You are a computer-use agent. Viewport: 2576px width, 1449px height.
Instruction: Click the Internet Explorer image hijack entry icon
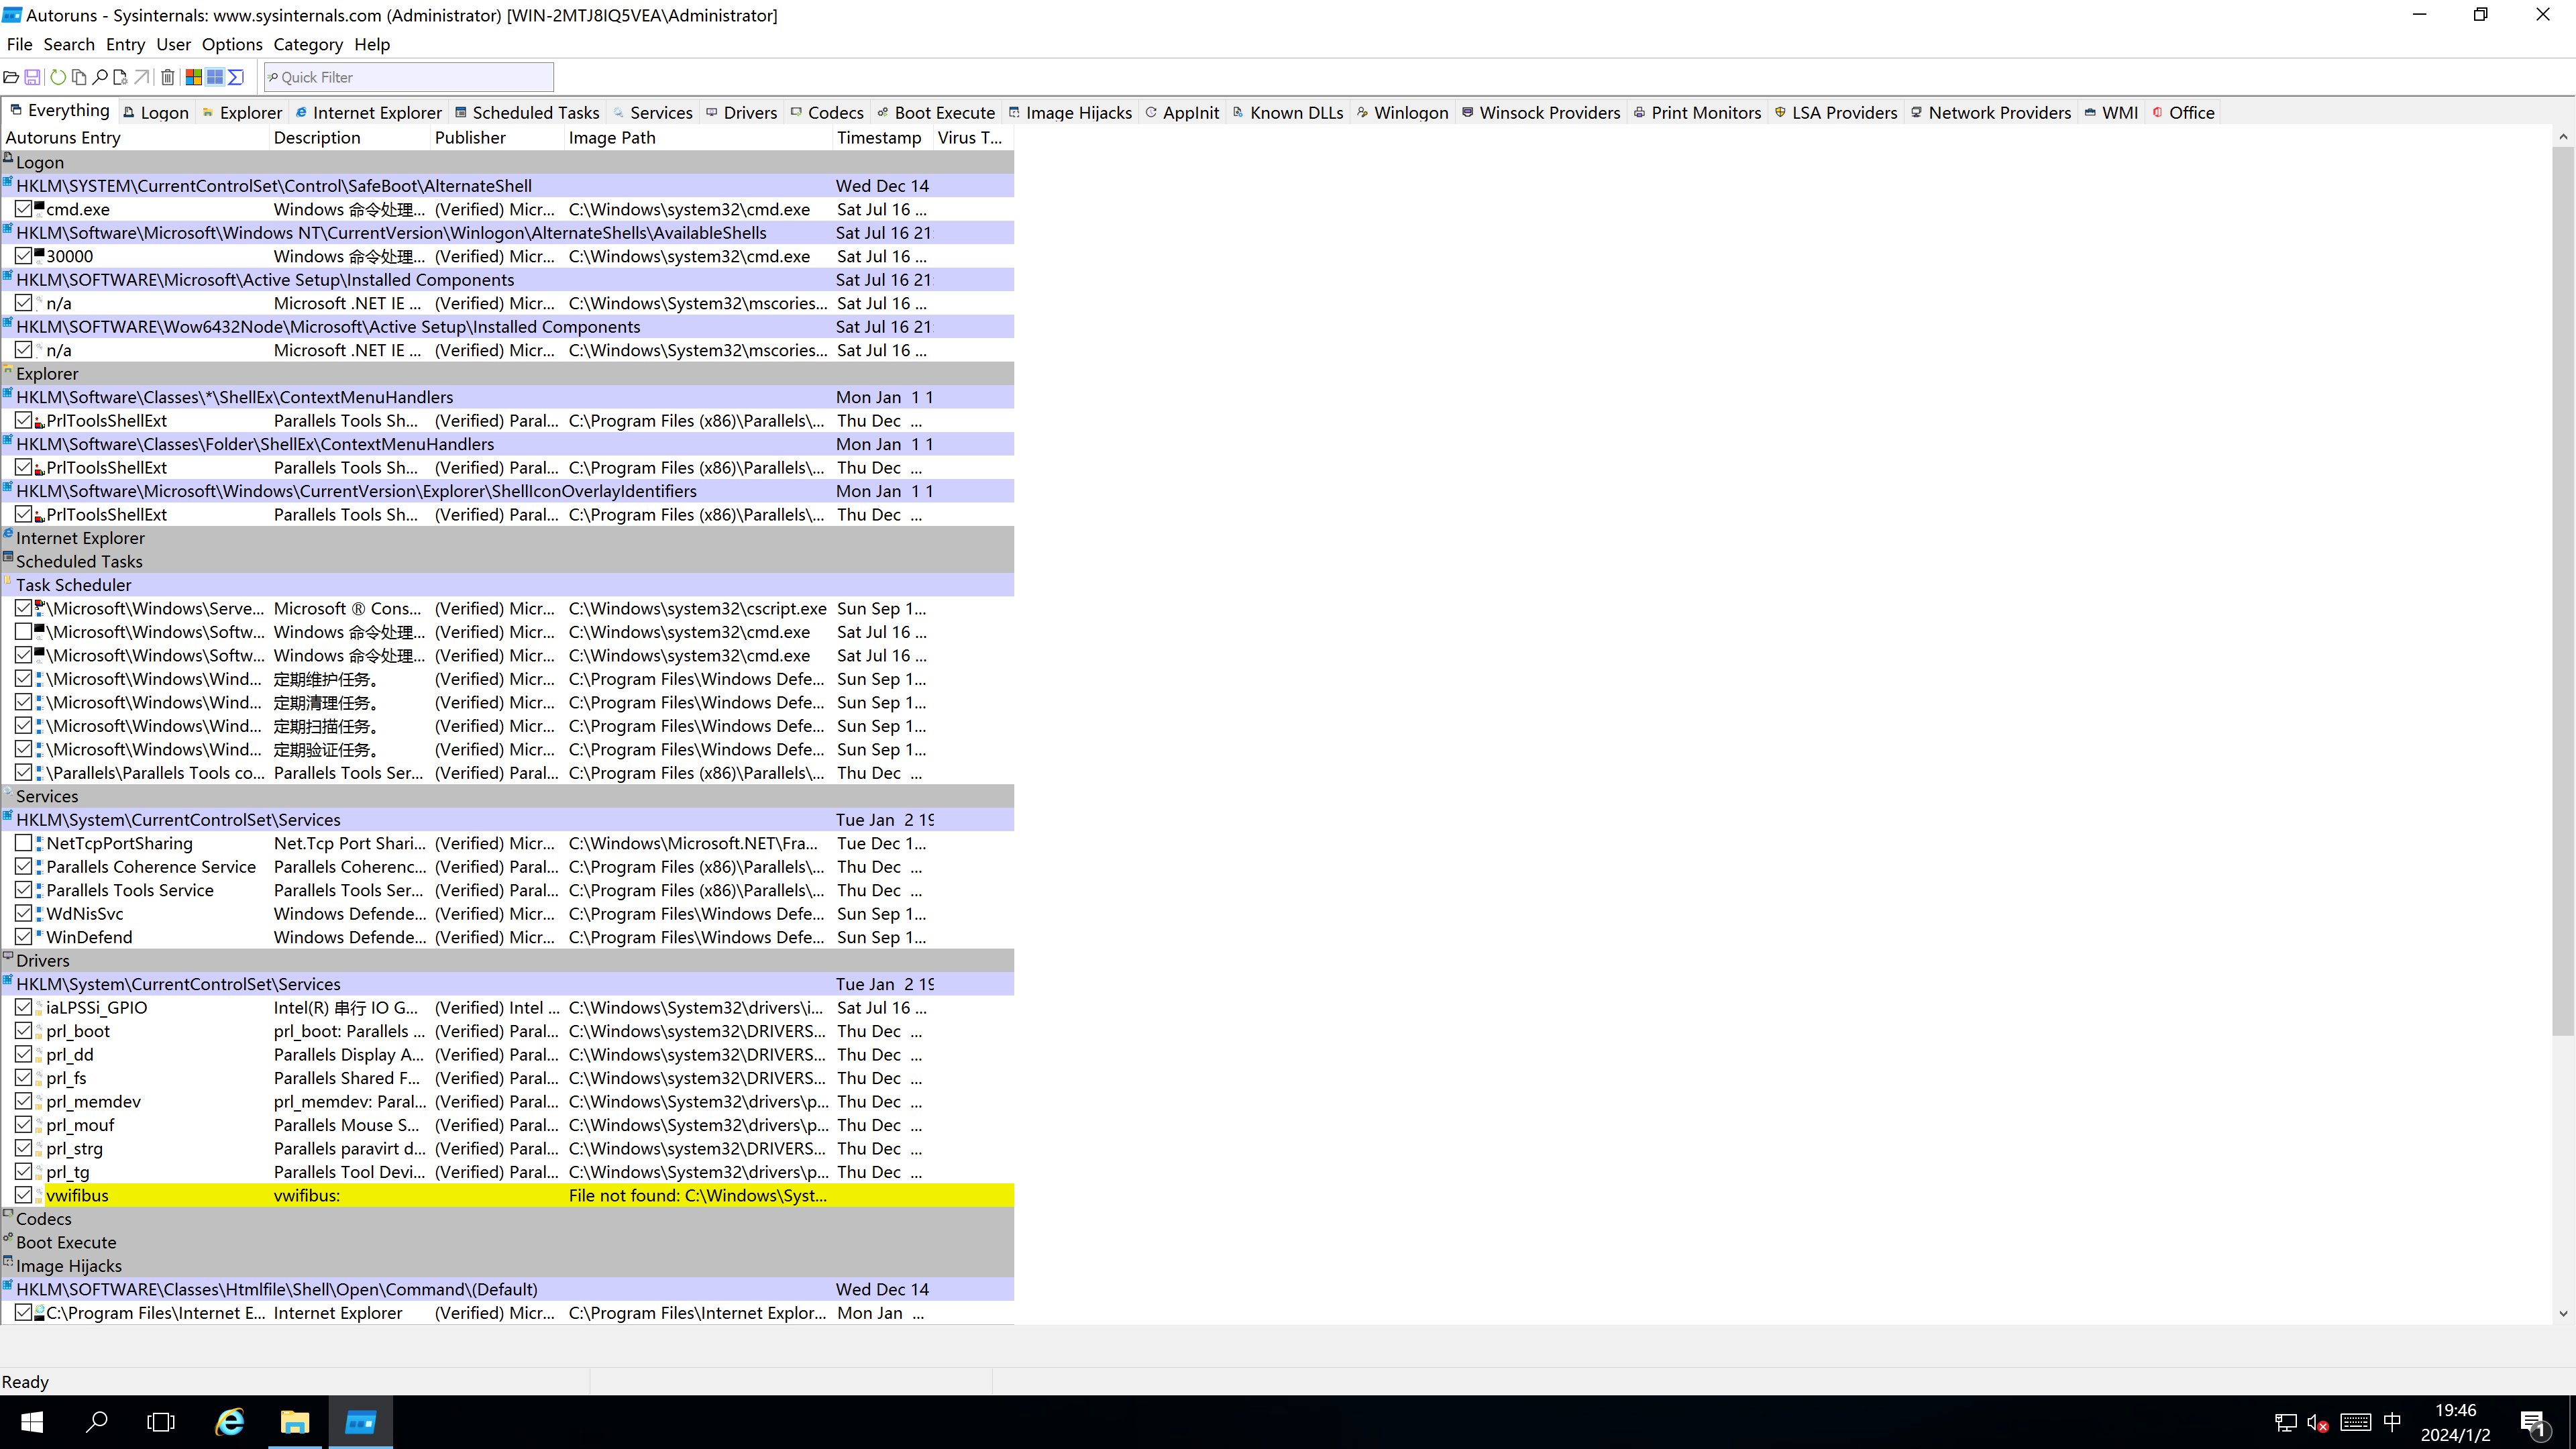point(40,1312)
